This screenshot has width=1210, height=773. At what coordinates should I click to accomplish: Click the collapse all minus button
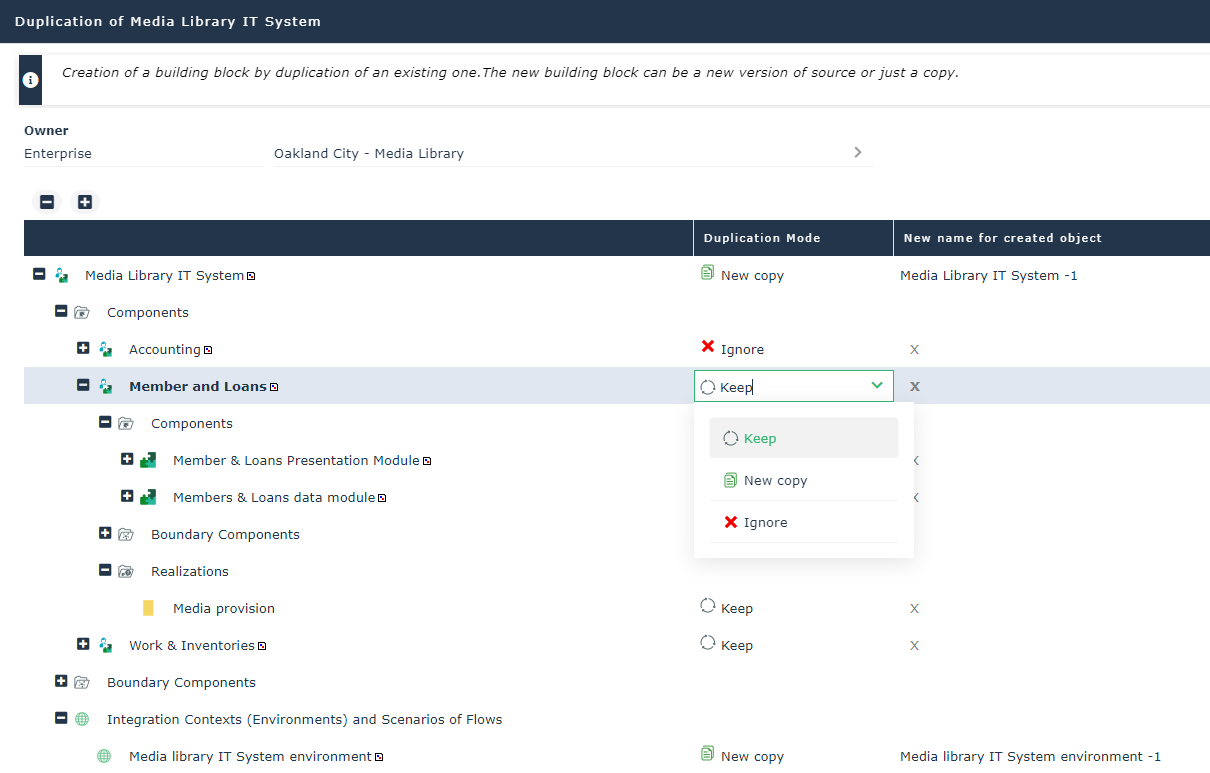pos(47,202)
